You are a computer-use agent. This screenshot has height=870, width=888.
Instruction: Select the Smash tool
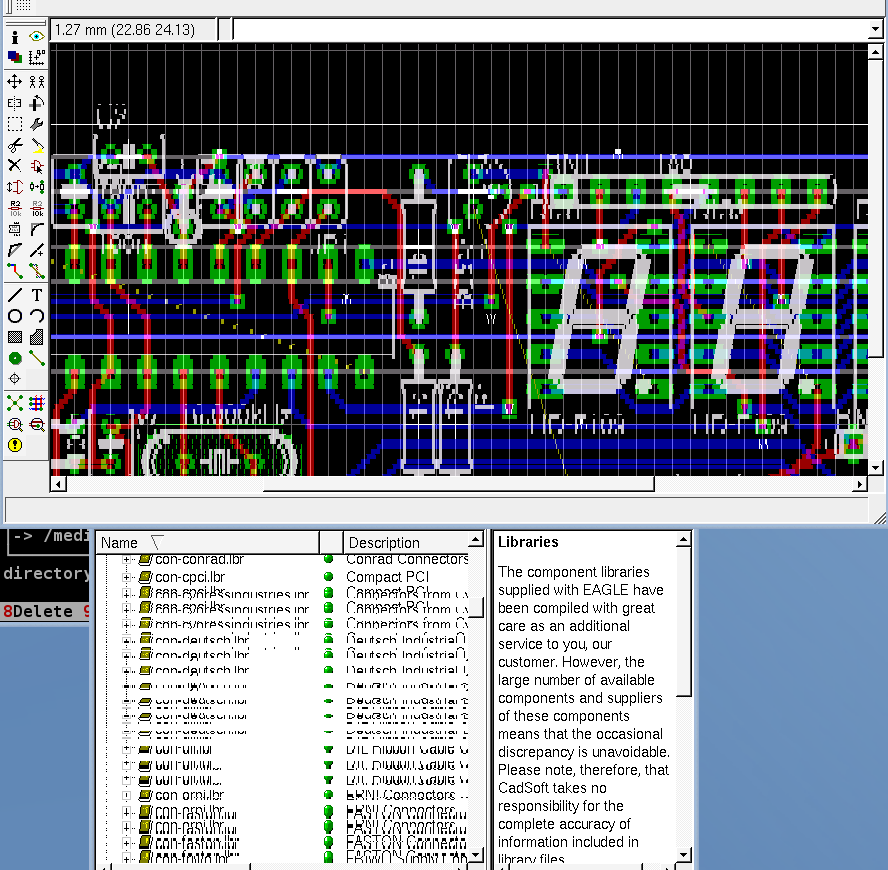point(15,229)
